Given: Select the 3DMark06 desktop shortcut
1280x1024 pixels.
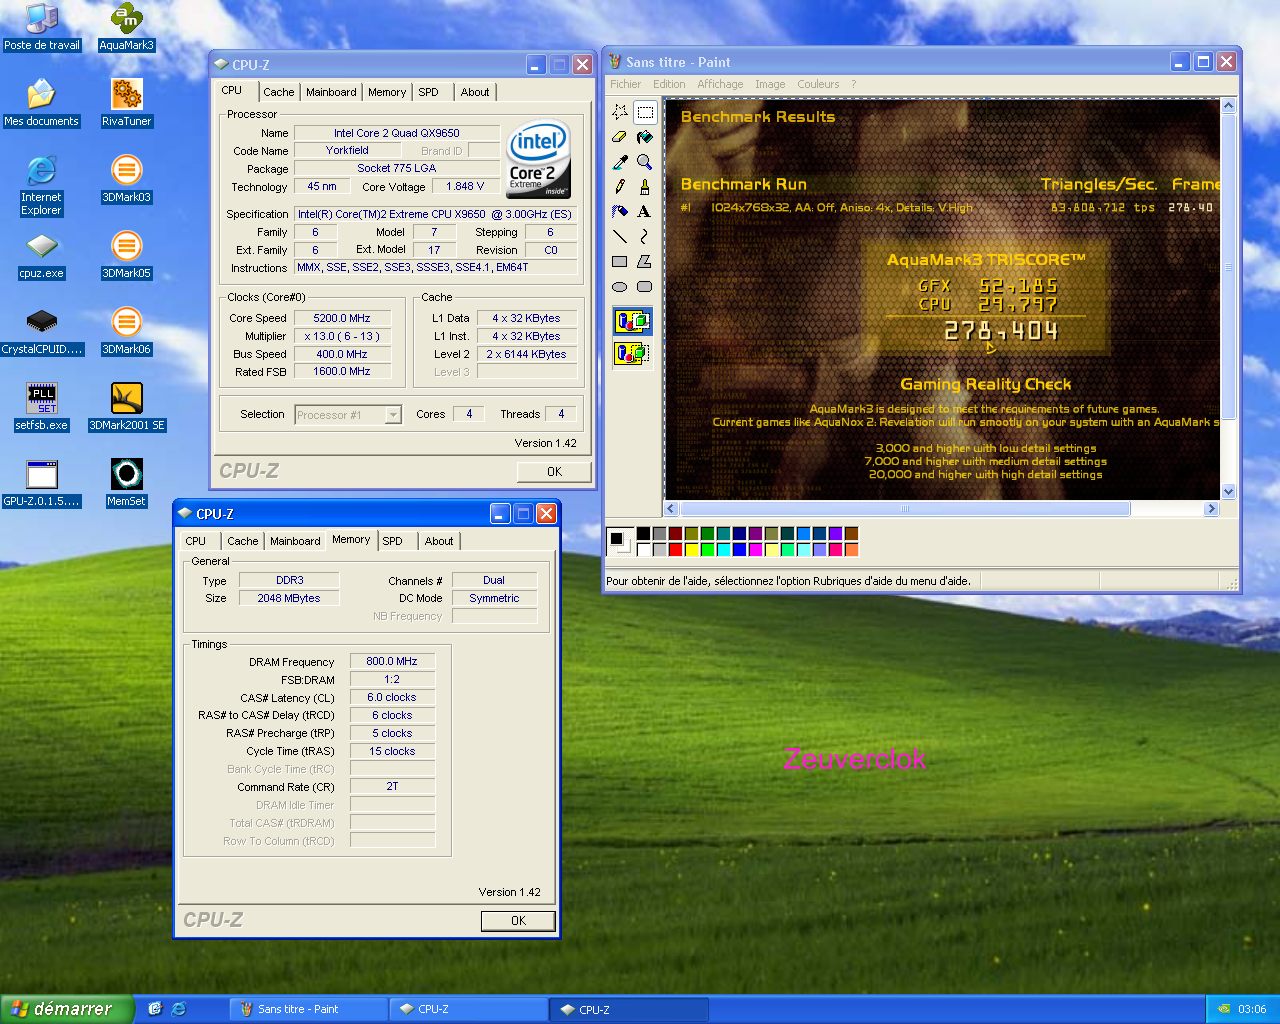Looking at the screenshot, I should point(126,331).
